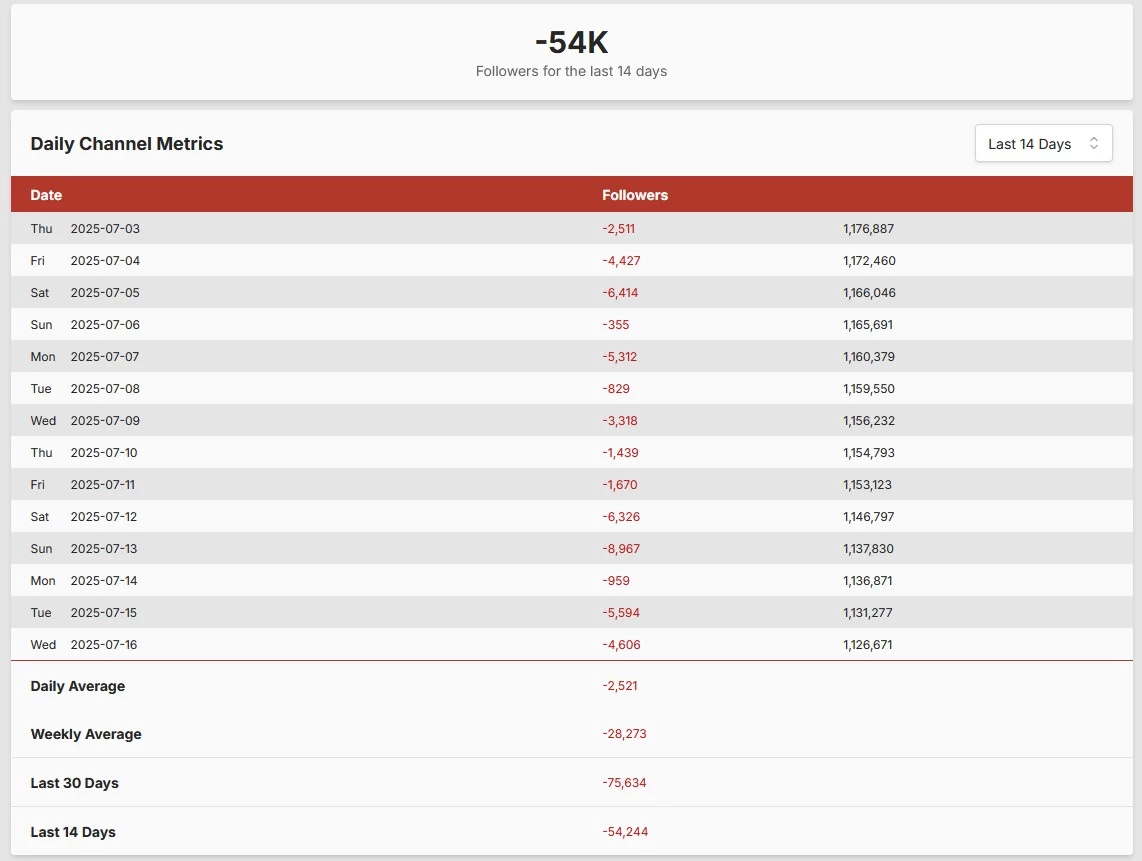This screenshot has width=1142, height=861.
Task: Click total followers 1,137,830
Action: (x=868, y=549)
